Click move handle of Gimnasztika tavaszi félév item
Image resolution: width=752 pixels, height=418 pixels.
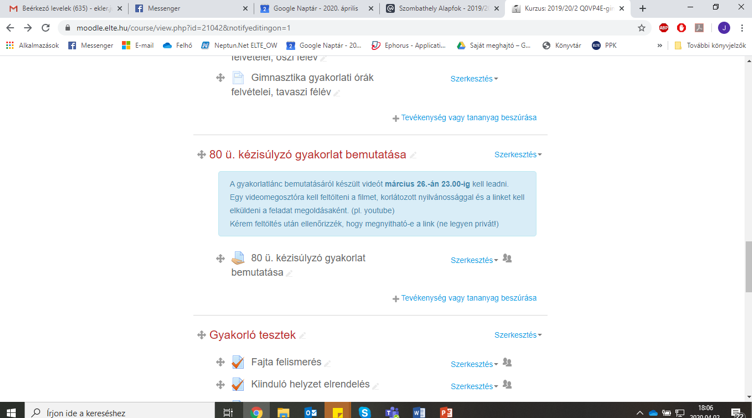point(220,78)
